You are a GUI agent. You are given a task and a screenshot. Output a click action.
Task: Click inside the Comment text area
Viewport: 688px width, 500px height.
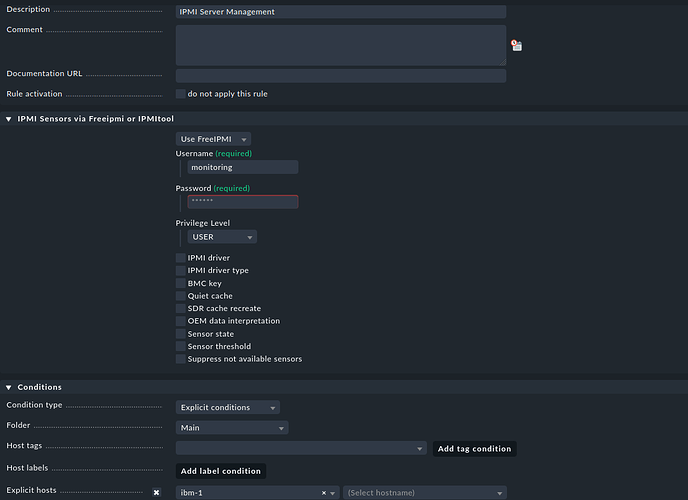[341, 45]
